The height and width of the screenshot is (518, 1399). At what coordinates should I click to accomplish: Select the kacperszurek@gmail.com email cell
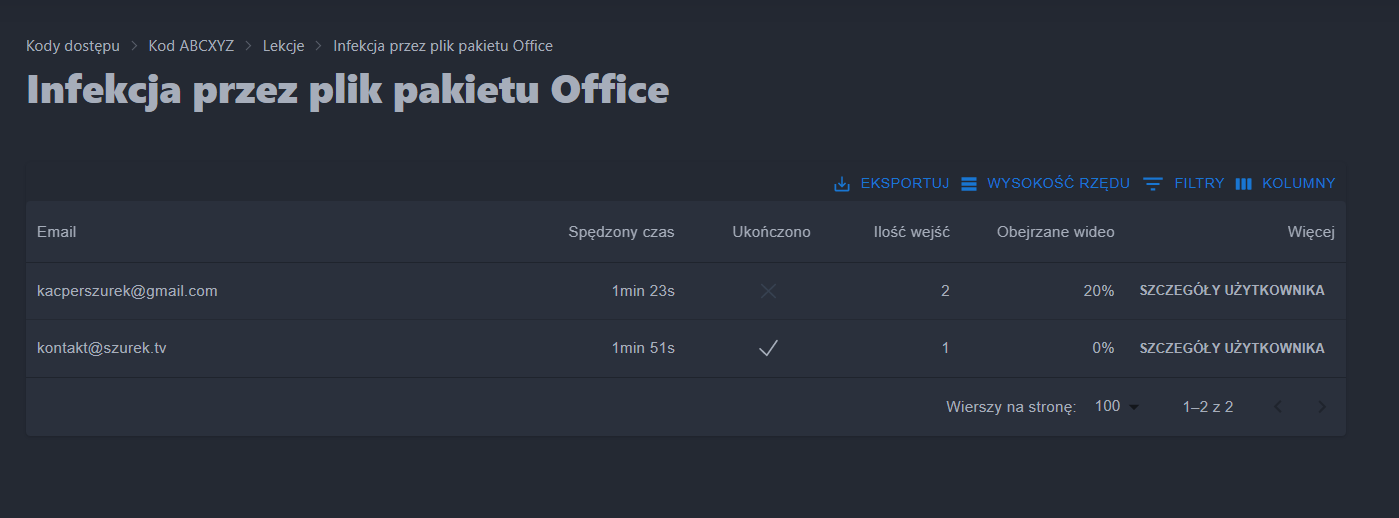coord(127,291)
